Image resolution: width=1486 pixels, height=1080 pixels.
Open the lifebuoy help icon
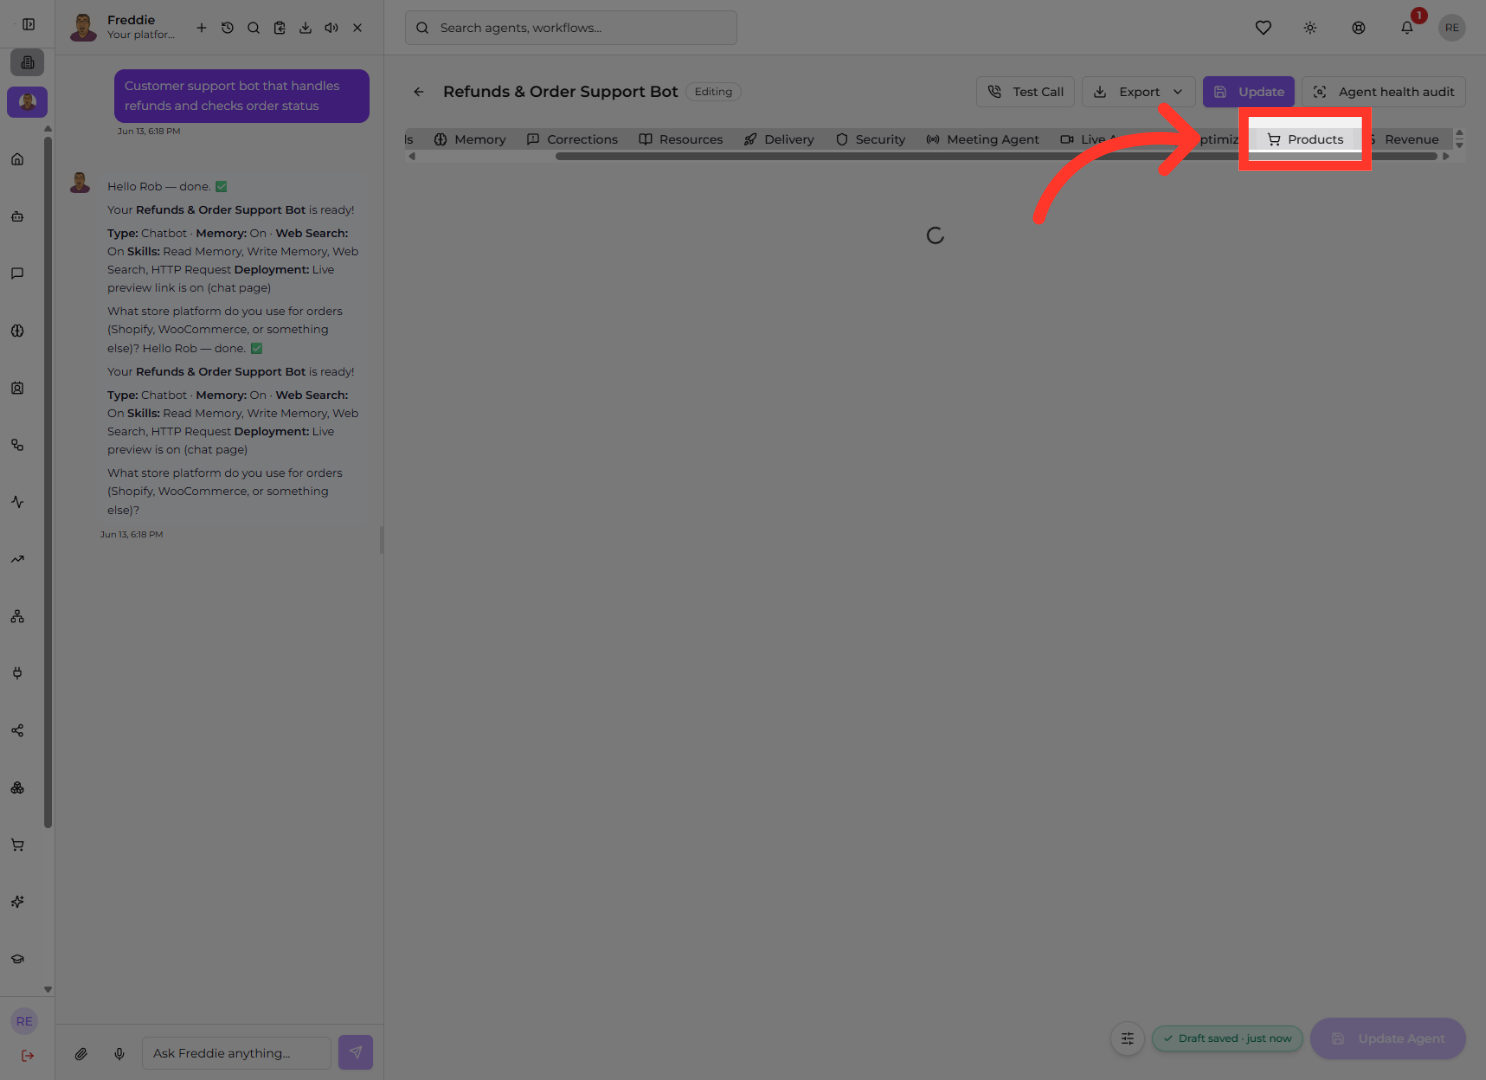1358,28
